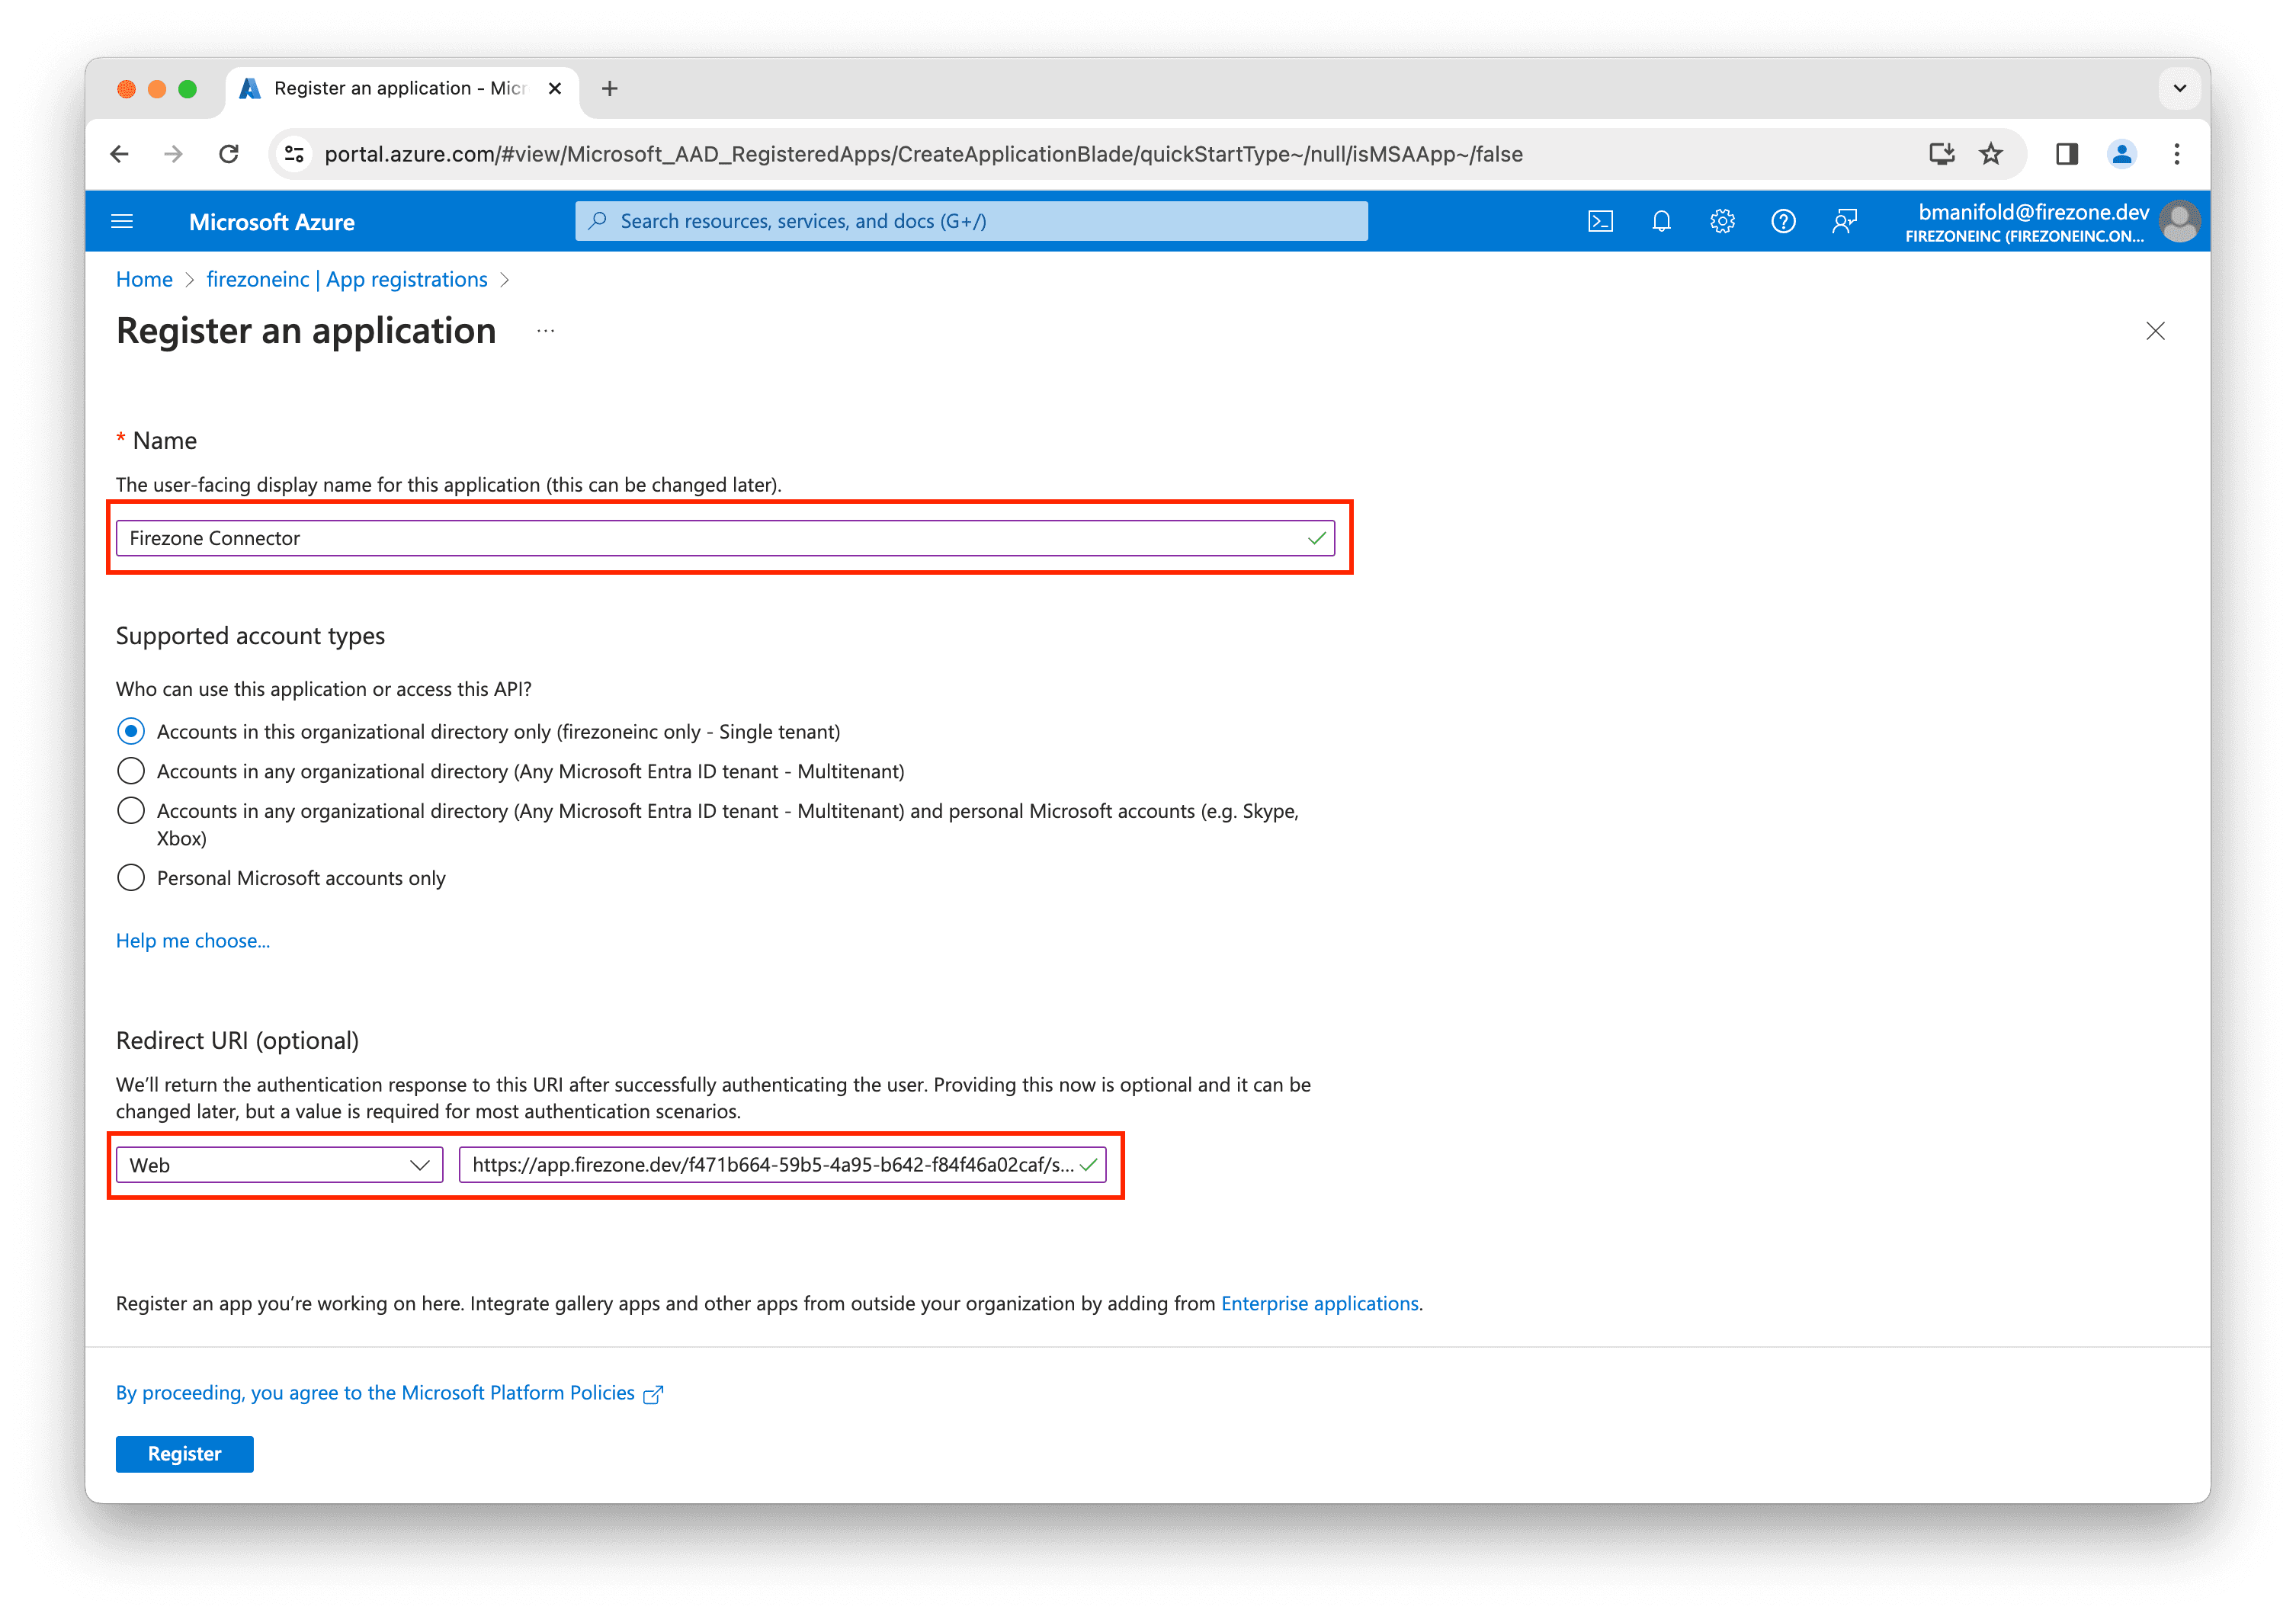
Task: Navigate to firezoneinc App registrations breadcrumb
Action: click(x=346, y=279)
